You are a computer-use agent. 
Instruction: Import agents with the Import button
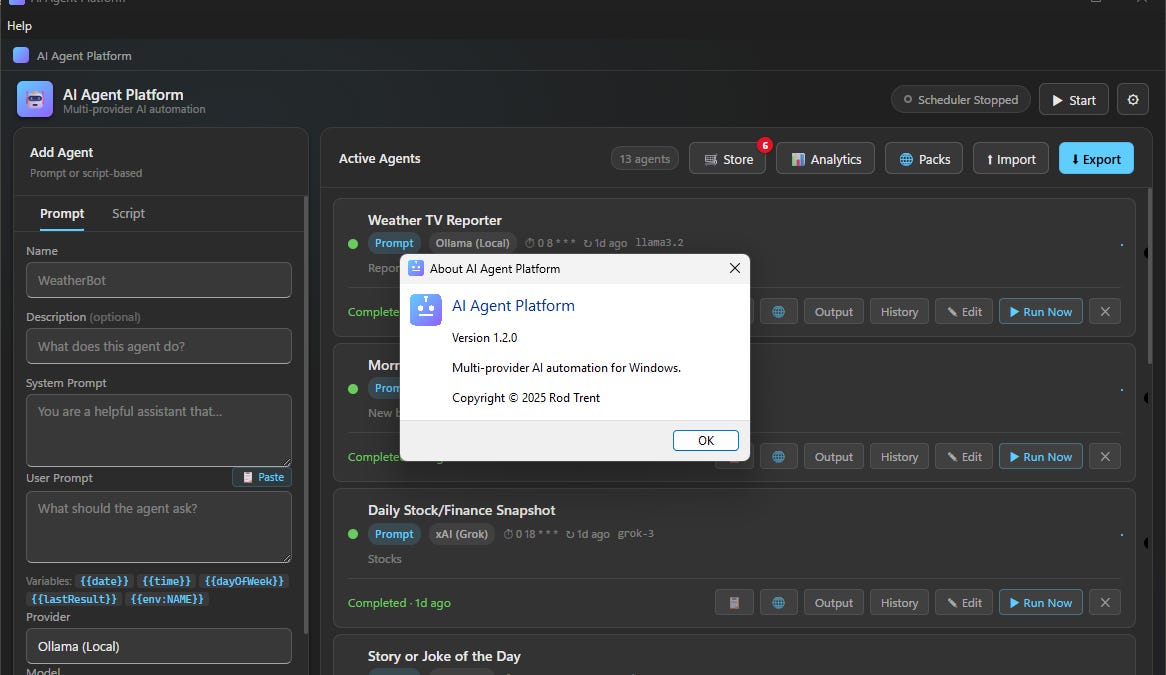(x=1011, y=158)
